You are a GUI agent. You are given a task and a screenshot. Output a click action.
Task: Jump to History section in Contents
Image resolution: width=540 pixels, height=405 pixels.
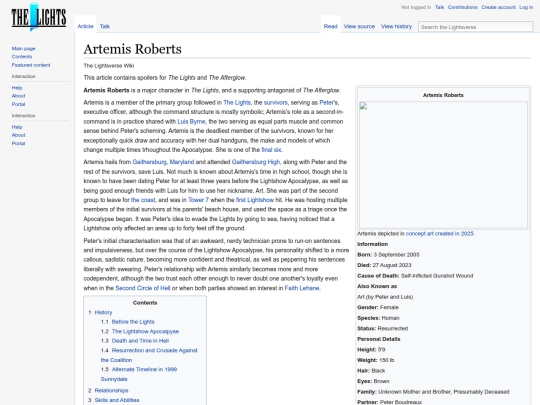103,312
